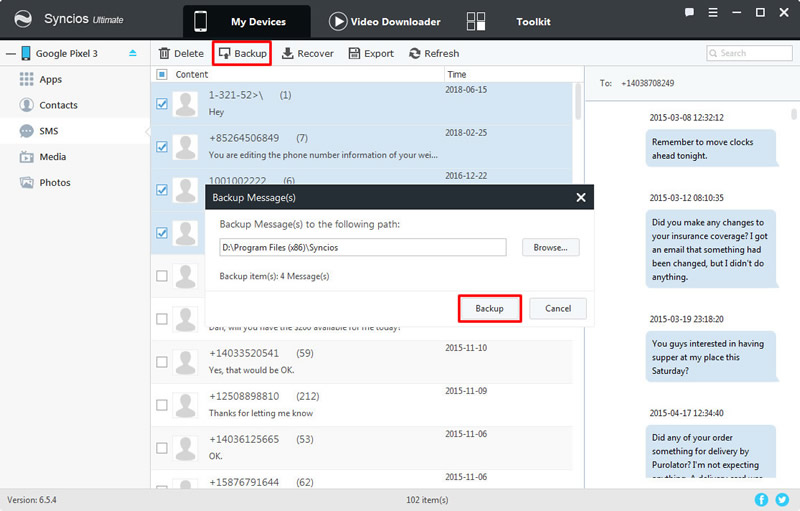Click the recipient number +14038708249
800x511 pixels.
647,83
